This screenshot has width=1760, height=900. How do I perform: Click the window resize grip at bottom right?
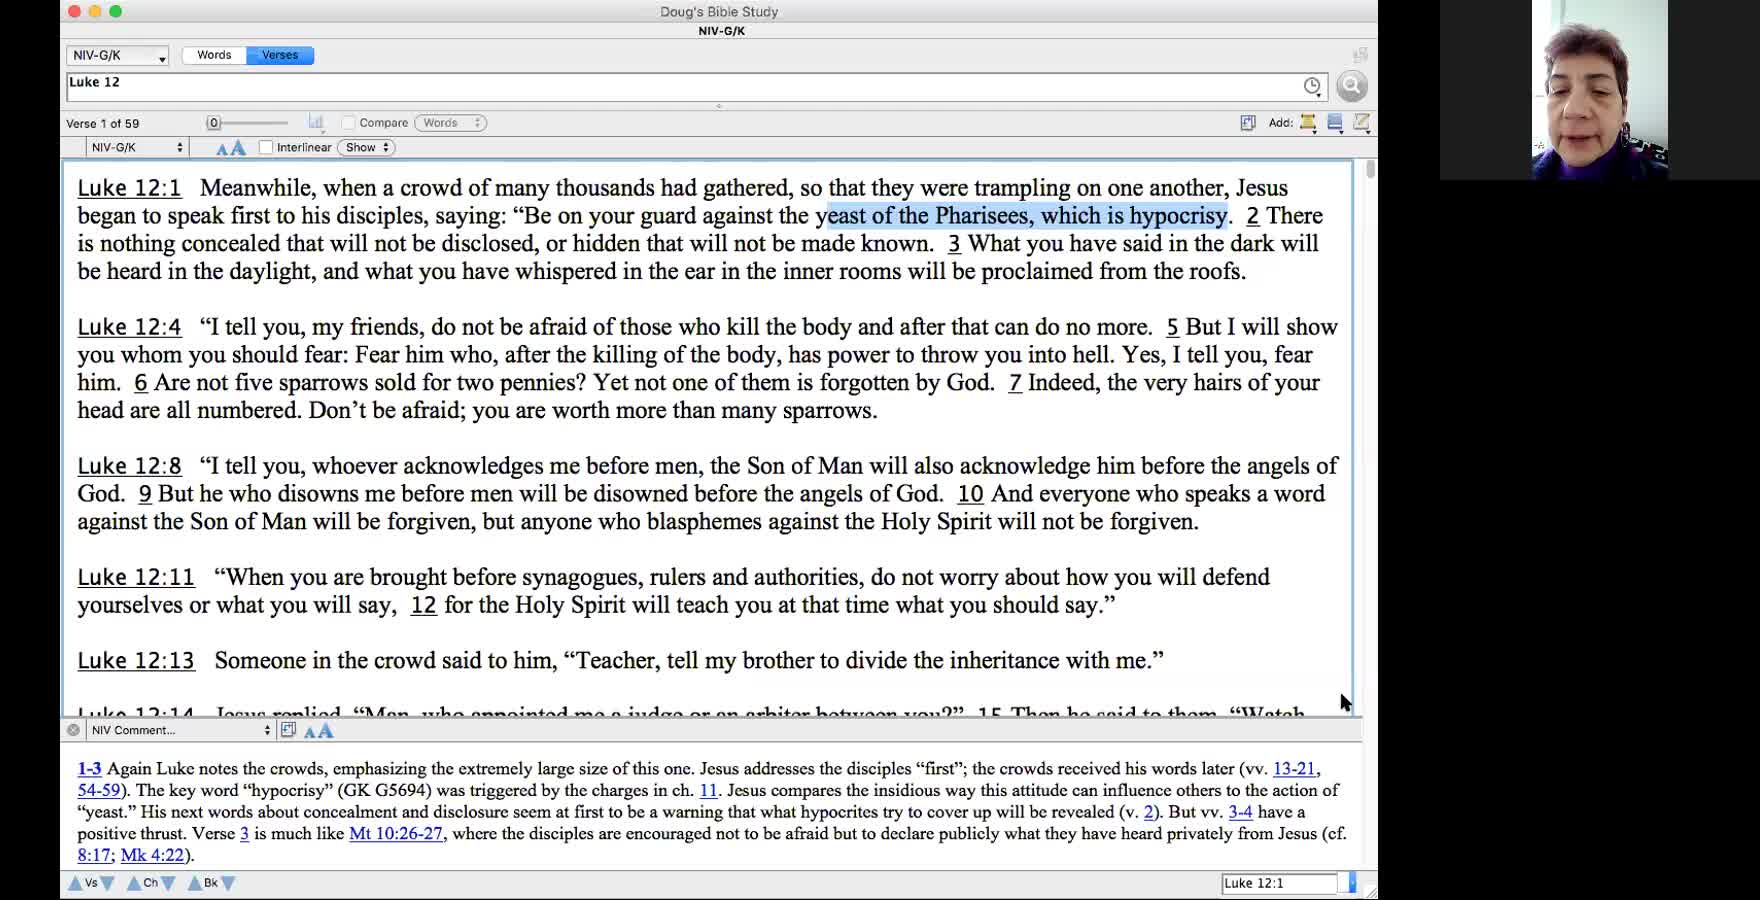(1370, 891)
